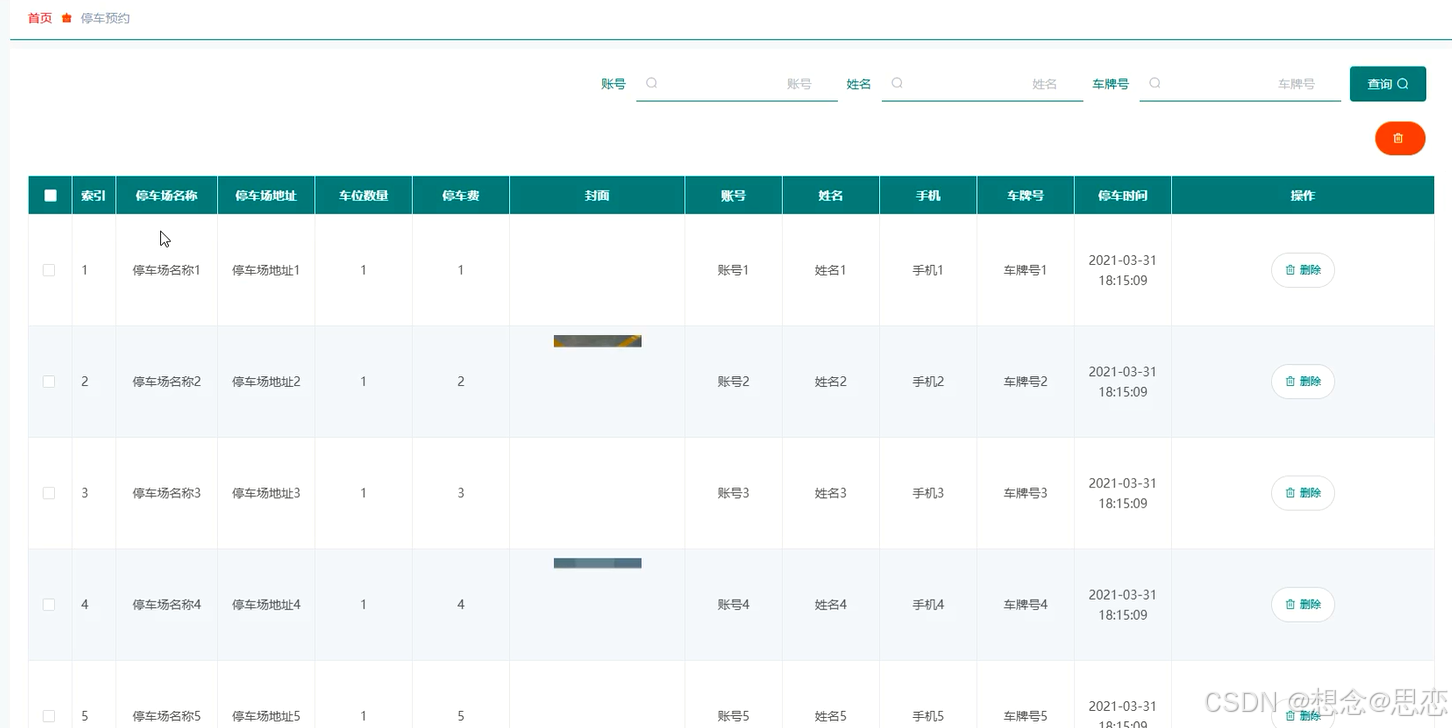Image resolution: width=1452 pixels, height=728 pixels.
Task: Click the 手机 column header
Action: coord(928,196)
